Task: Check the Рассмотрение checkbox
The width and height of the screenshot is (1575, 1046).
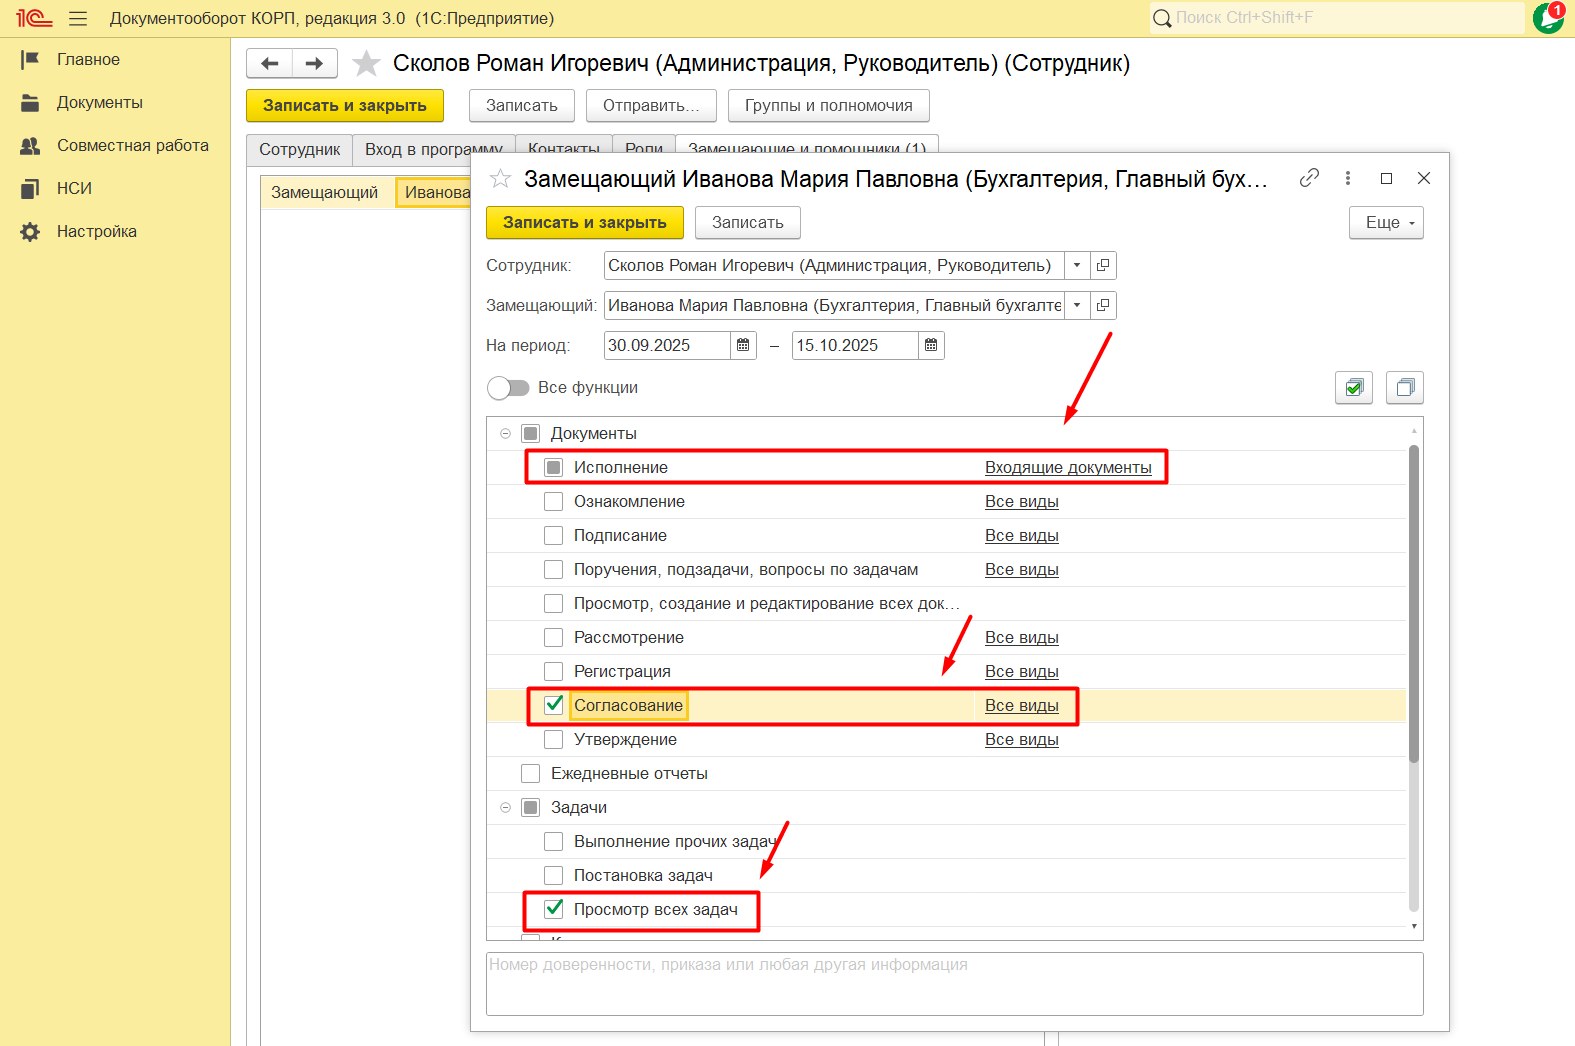Action: click(x=554, y=637)
